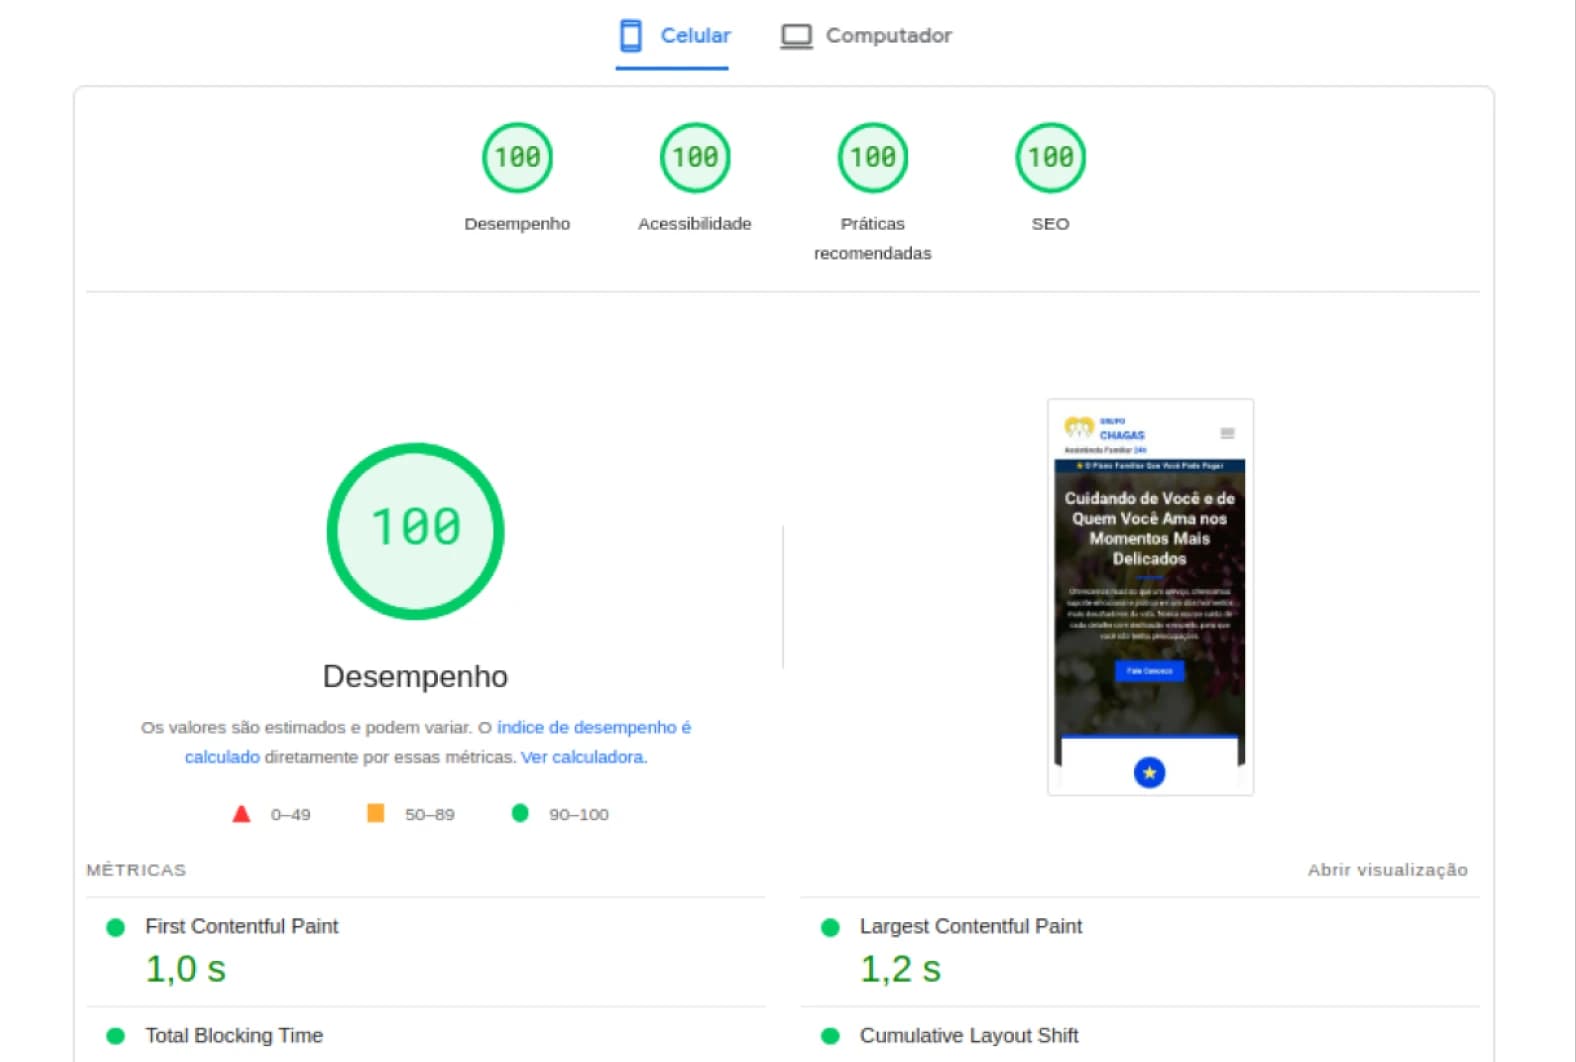This screenshot has height=1062, width=1576.
Task: Open the 'índice de desempenho é calculado' link
Action: point(593,728)
